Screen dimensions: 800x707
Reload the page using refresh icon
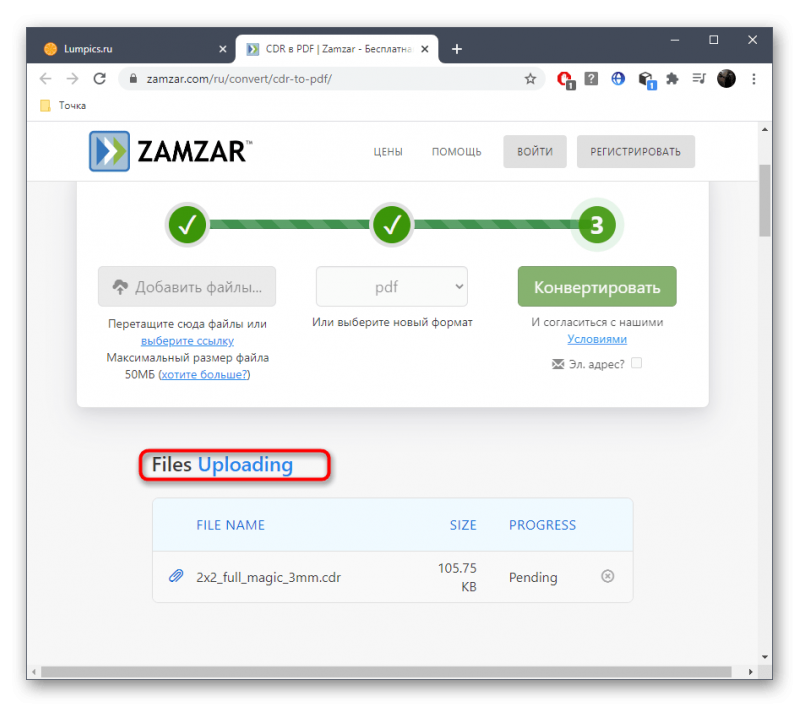[x=99, y=79]
